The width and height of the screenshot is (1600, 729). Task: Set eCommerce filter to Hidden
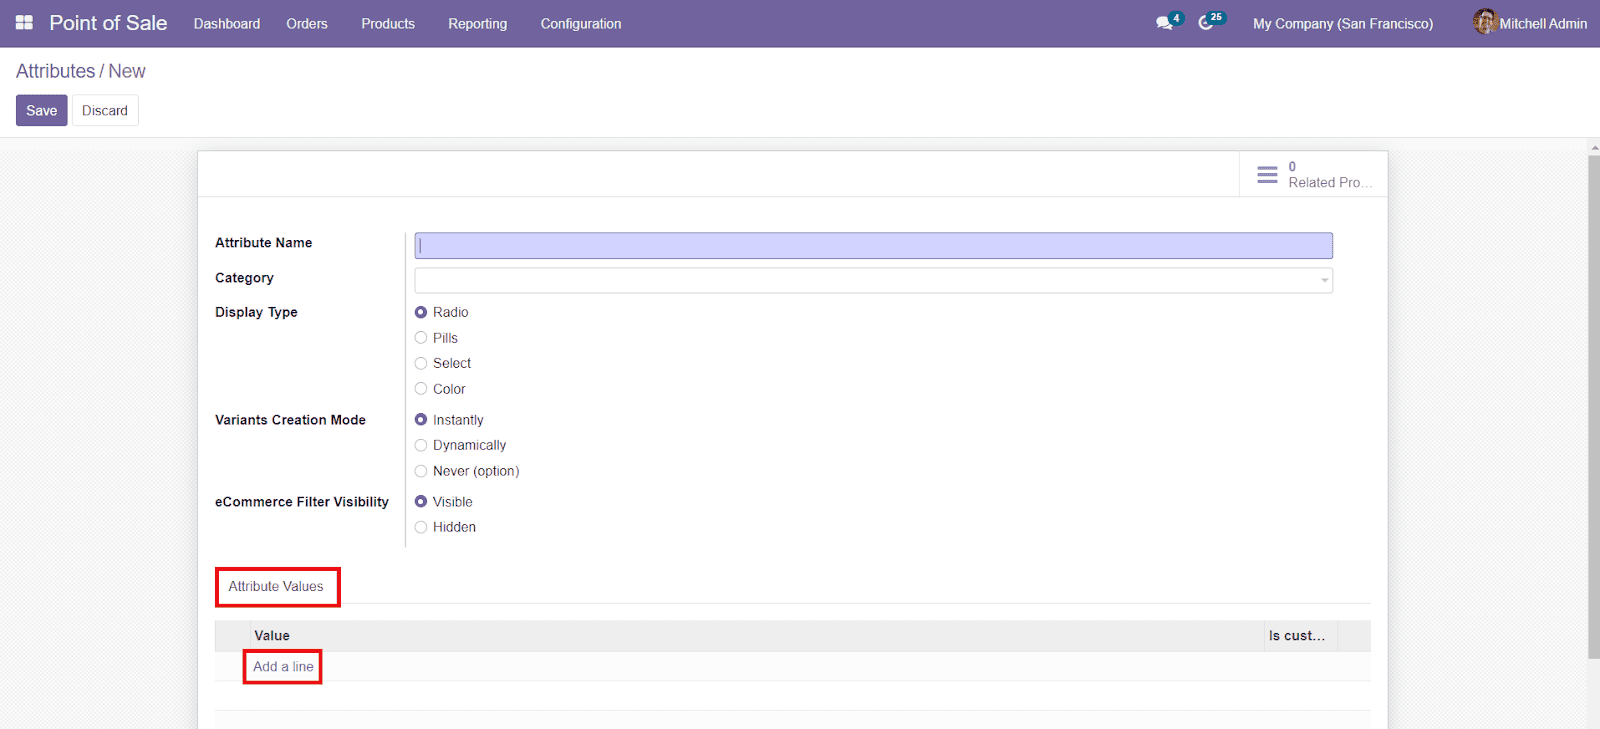tap(421, 527)
